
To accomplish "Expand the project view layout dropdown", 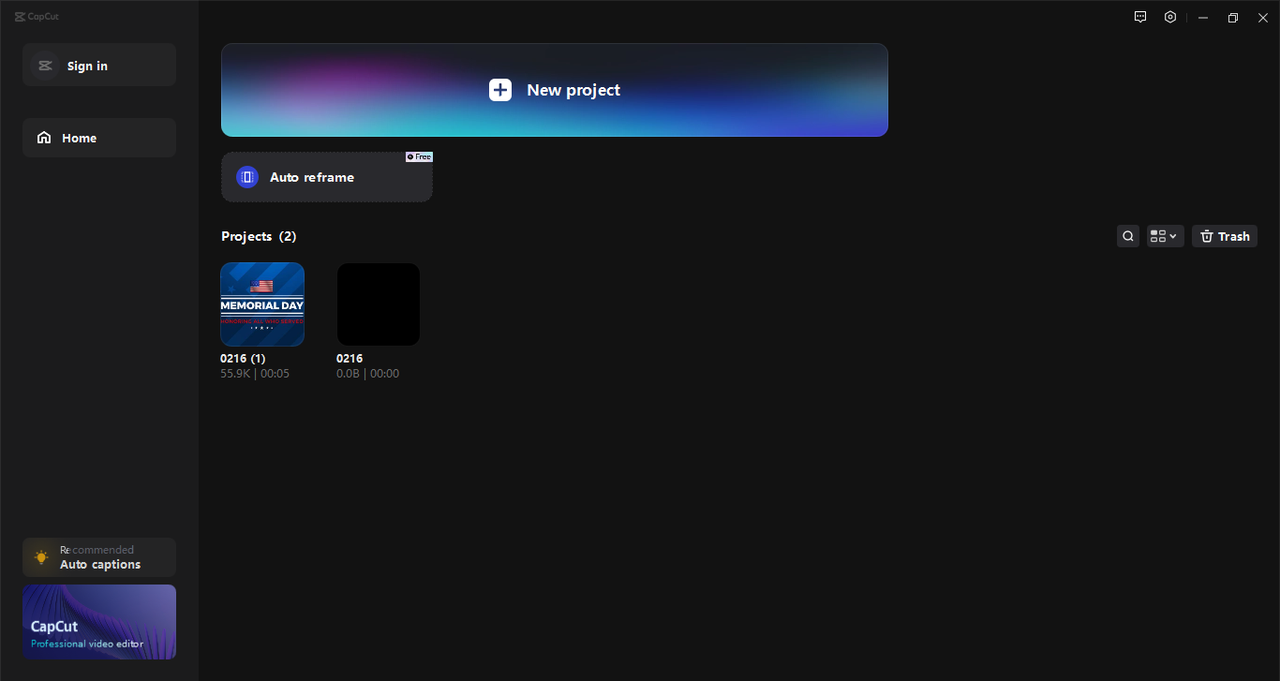I will pos(1164,236).
